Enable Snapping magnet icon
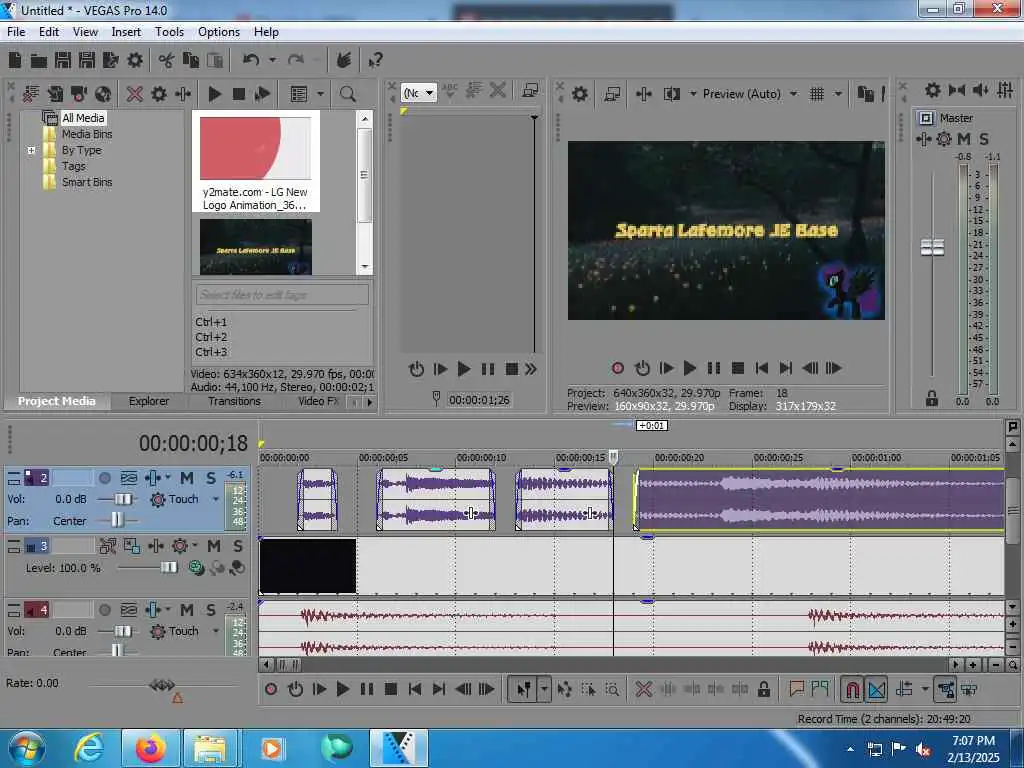Image resolution: width=1024 pixels, height=768 pixels. (852, 689)
